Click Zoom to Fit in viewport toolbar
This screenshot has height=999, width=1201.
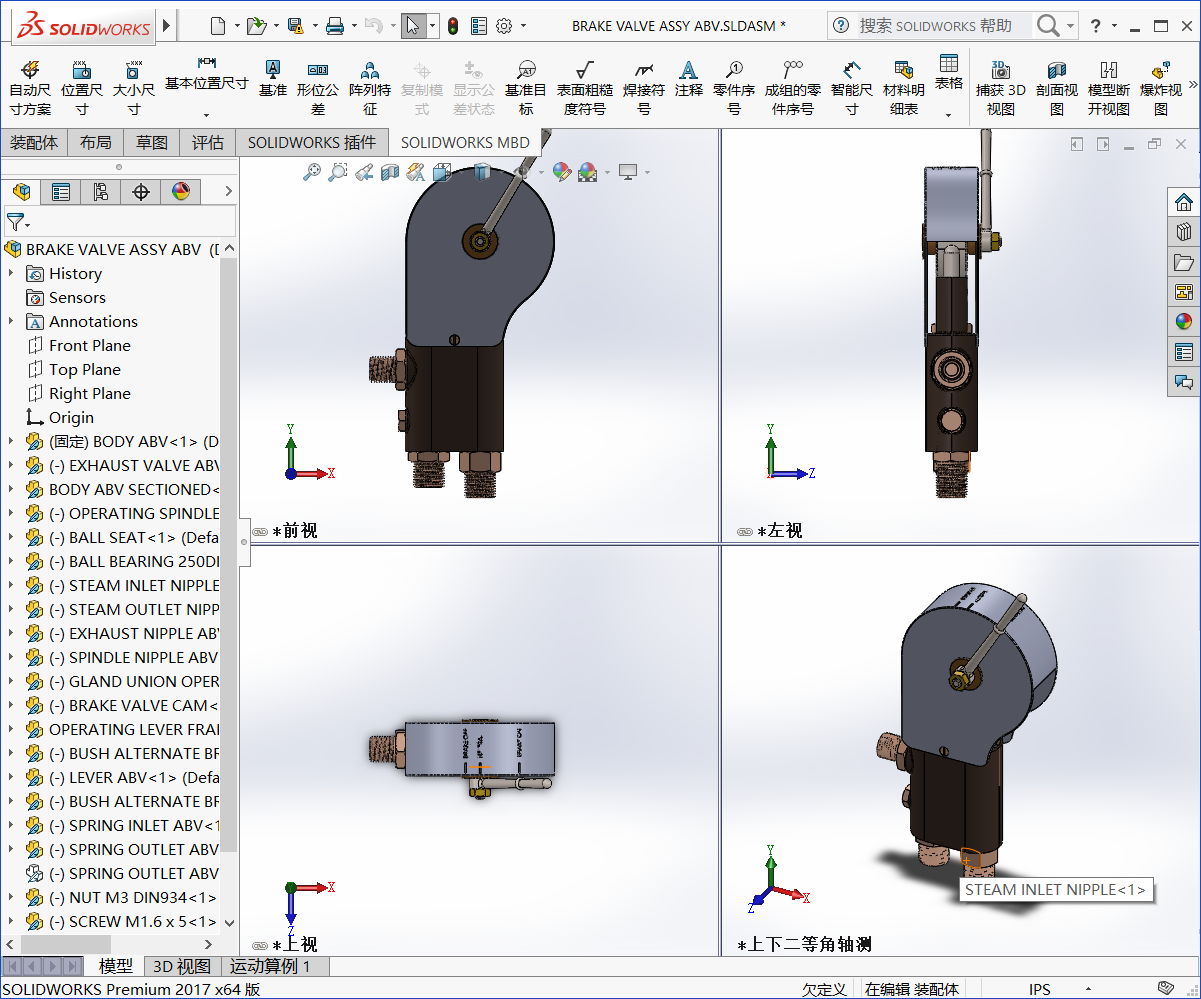[x=312, y=172]
